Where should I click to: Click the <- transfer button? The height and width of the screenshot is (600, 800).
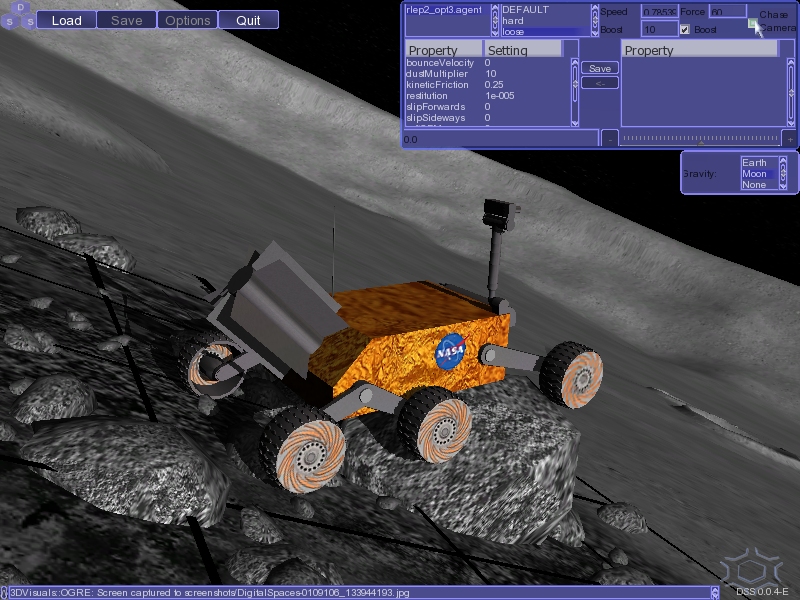[x=600, y=83]
